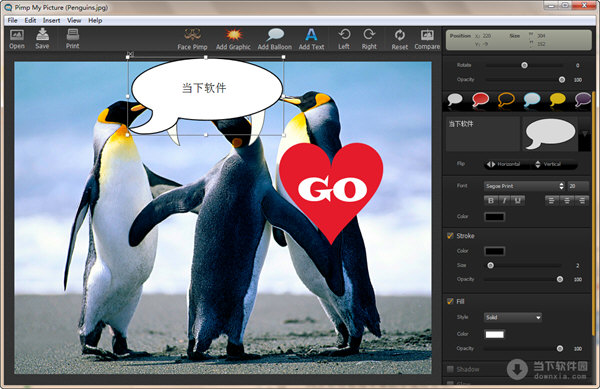600x389 pixels.
Task: Open the Fill Style Solid dropdown
Action: 513,317
